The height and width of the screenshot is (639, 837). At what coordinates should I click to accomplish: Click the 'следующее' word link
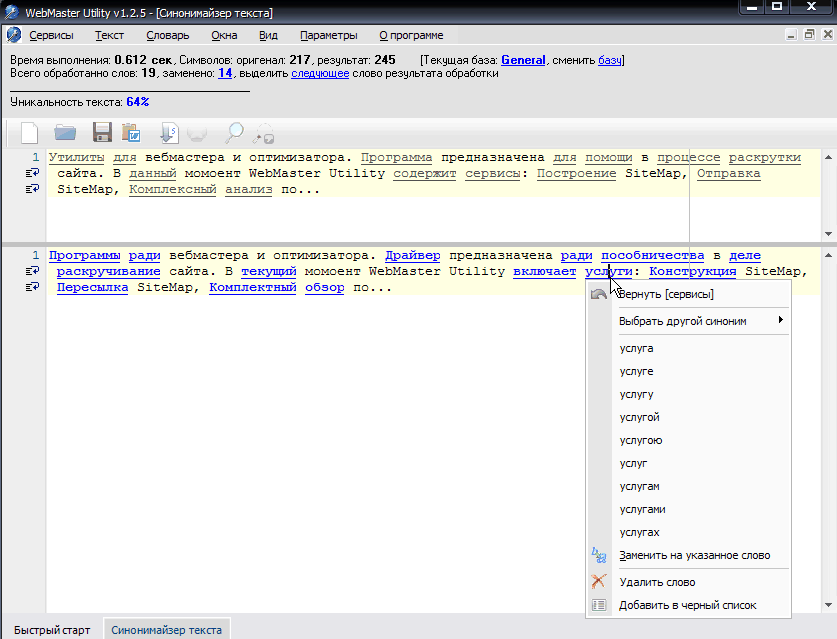click(320, 73)
